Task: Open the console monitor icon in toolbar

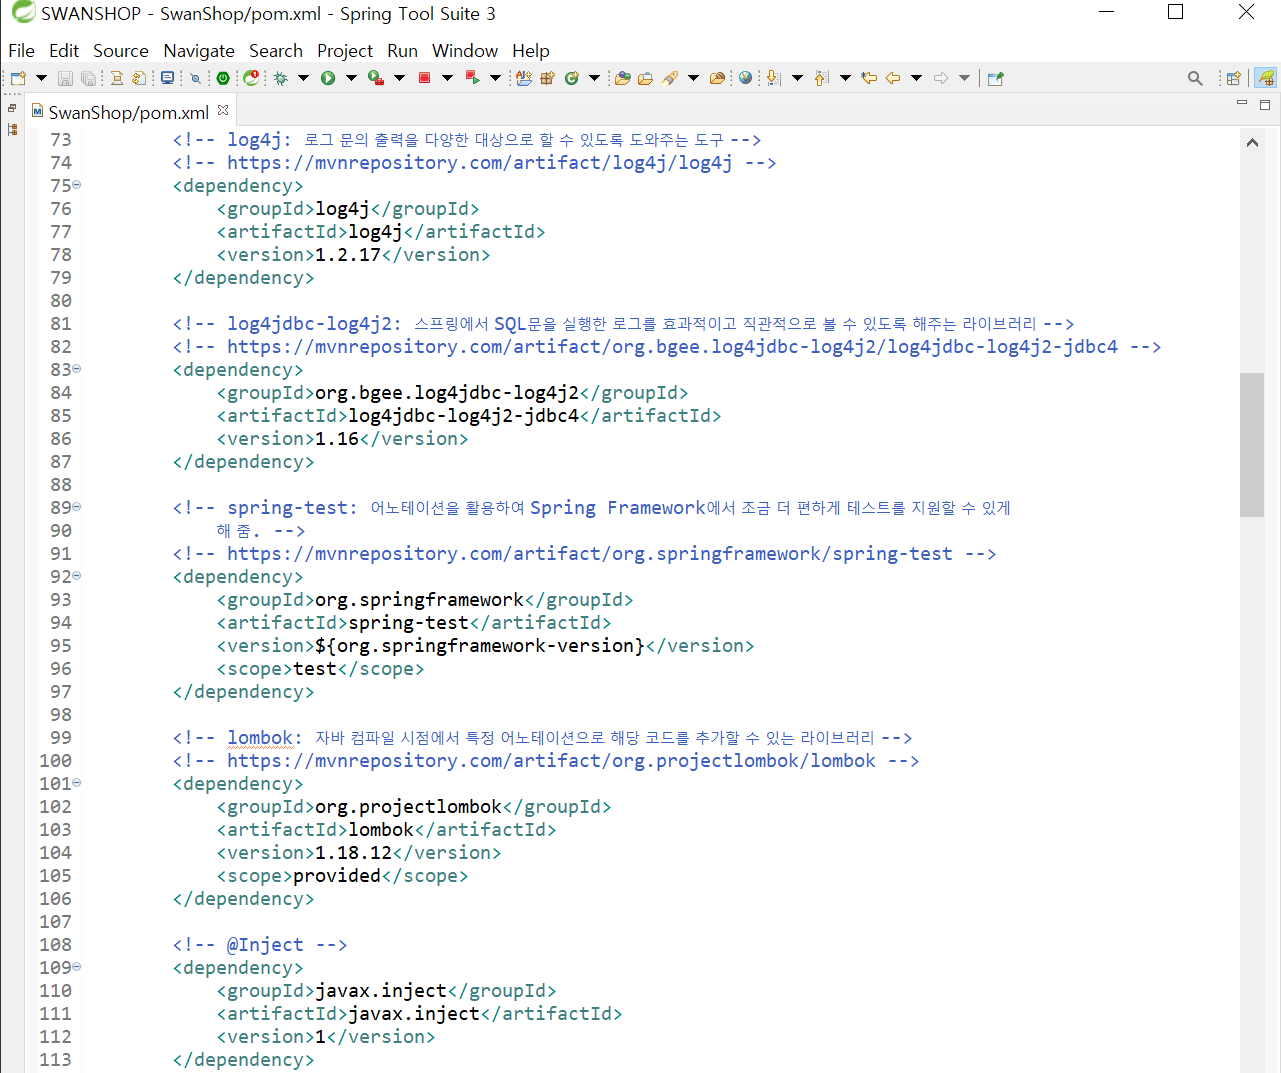Action: point(167,78)
